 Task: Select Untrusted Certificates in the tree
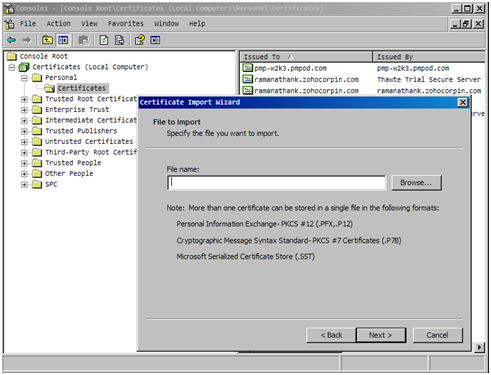tap(89, 142)
